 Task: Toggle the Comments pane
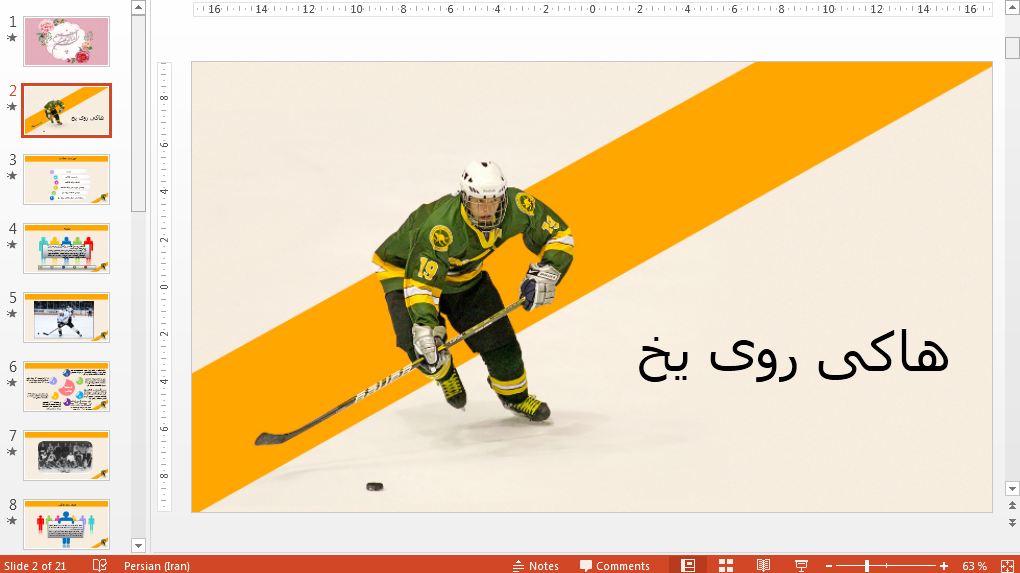pyautogui.click(x=614, y=566)
